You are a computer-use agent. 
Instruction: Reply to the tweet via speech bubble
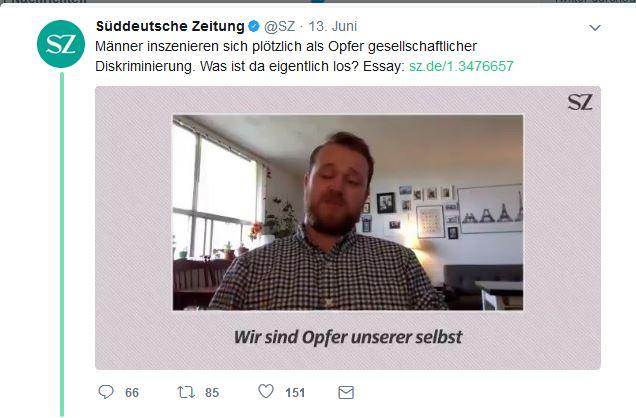coord(106,392)
